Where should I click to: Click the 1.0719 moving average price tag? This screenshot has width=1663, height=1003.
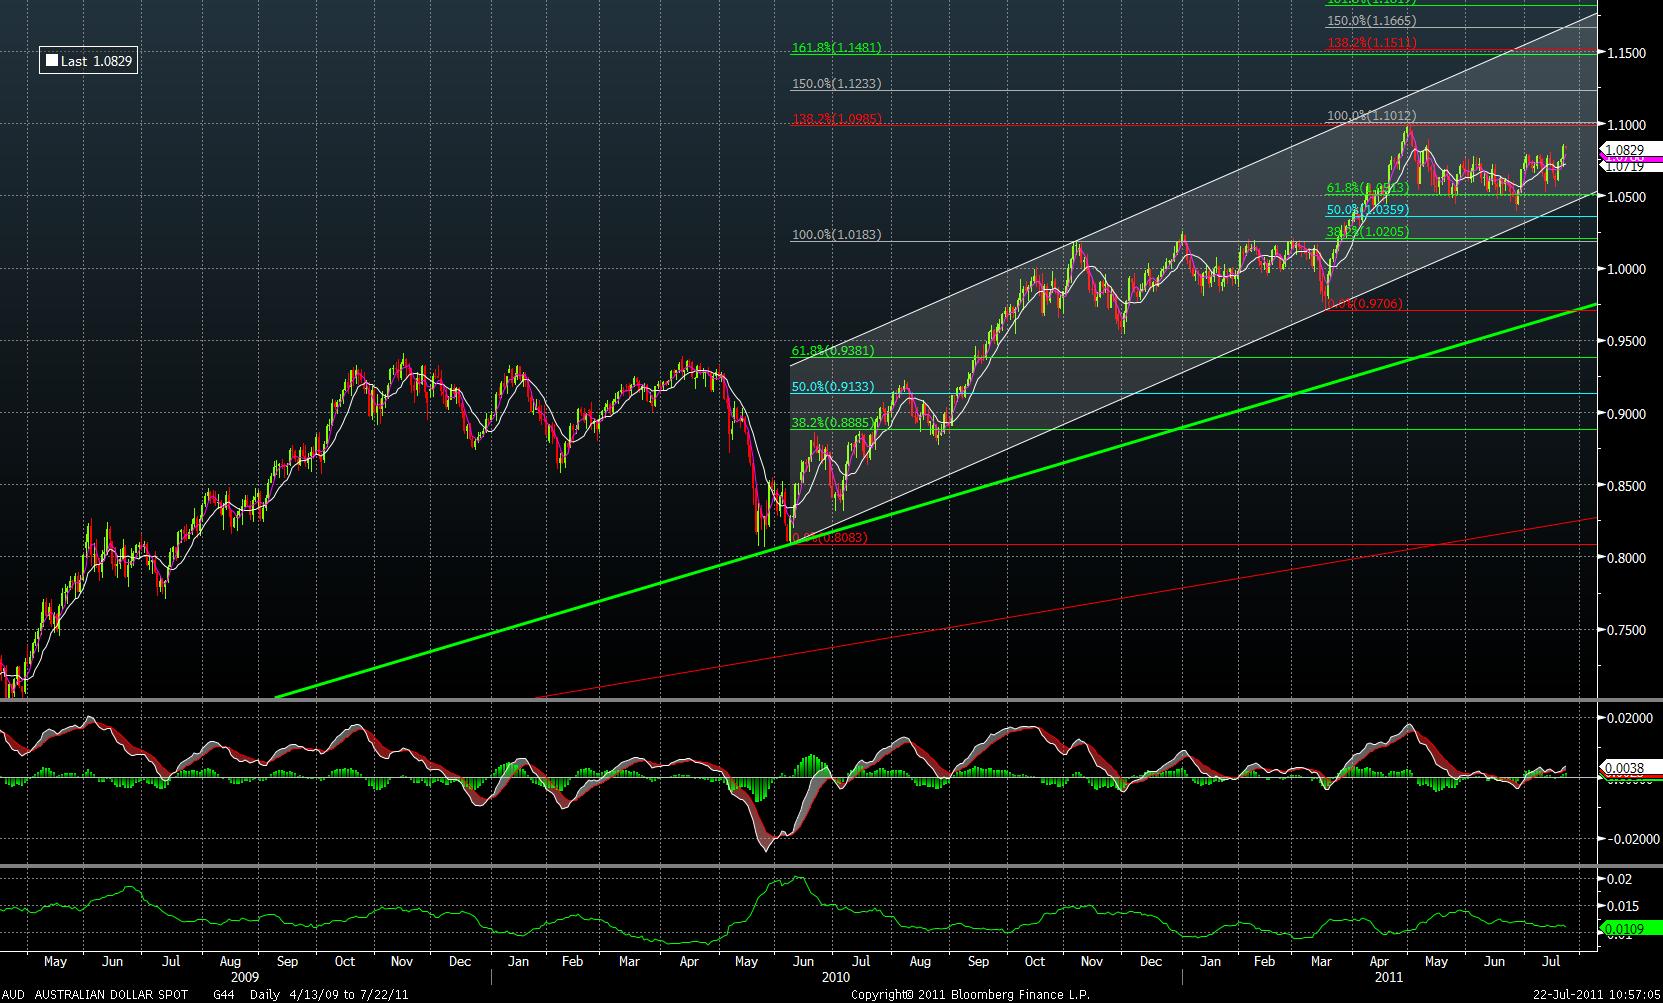click(1623, 167)
